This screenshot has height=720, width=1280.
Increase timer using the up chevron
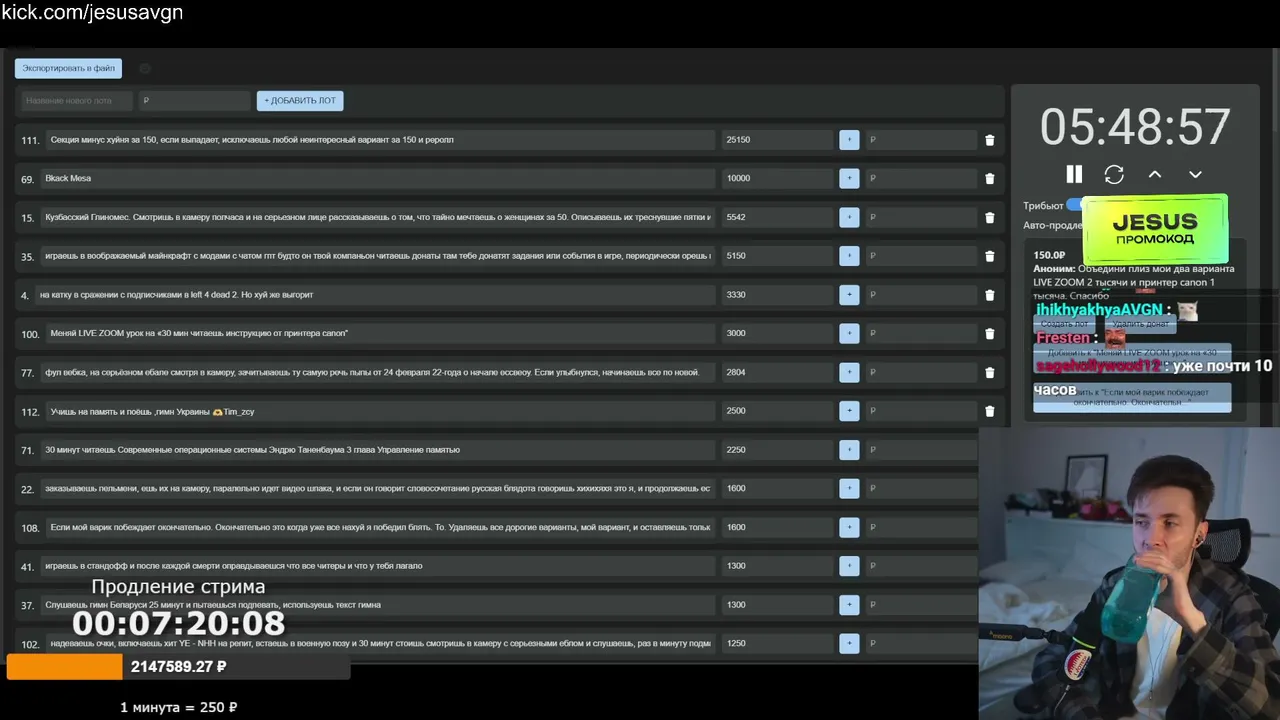pos(1155,174)
